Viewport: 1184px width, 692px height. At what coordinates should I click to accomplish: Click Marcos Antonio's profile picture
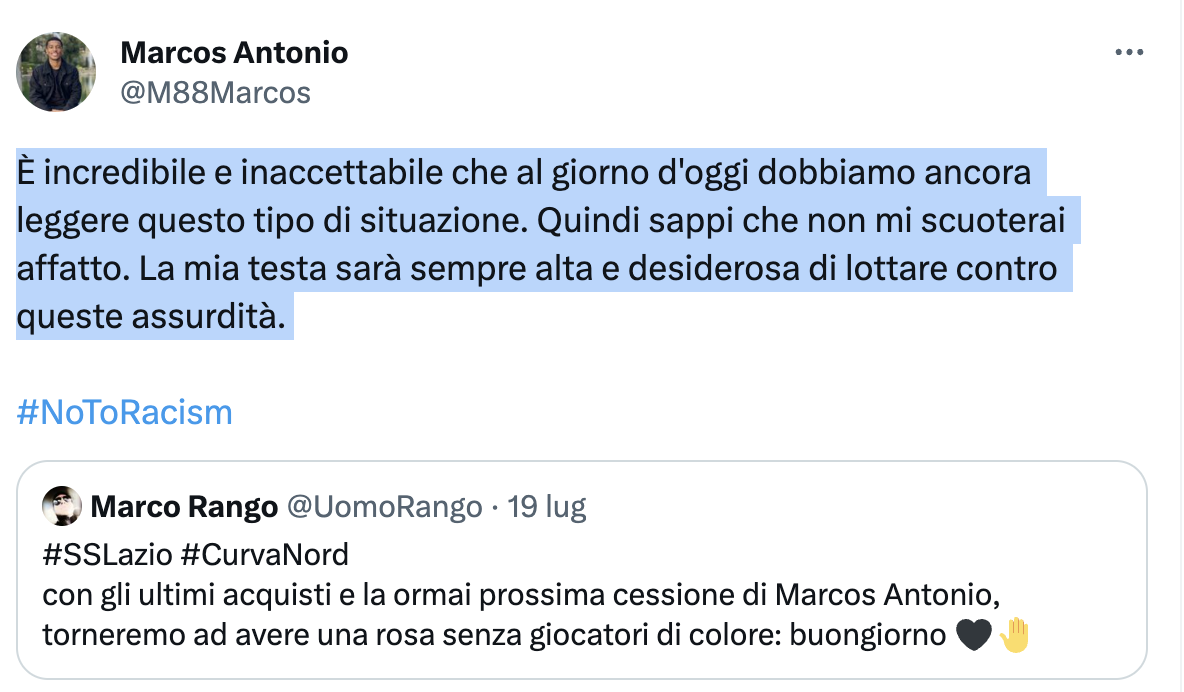pos(55,71)
